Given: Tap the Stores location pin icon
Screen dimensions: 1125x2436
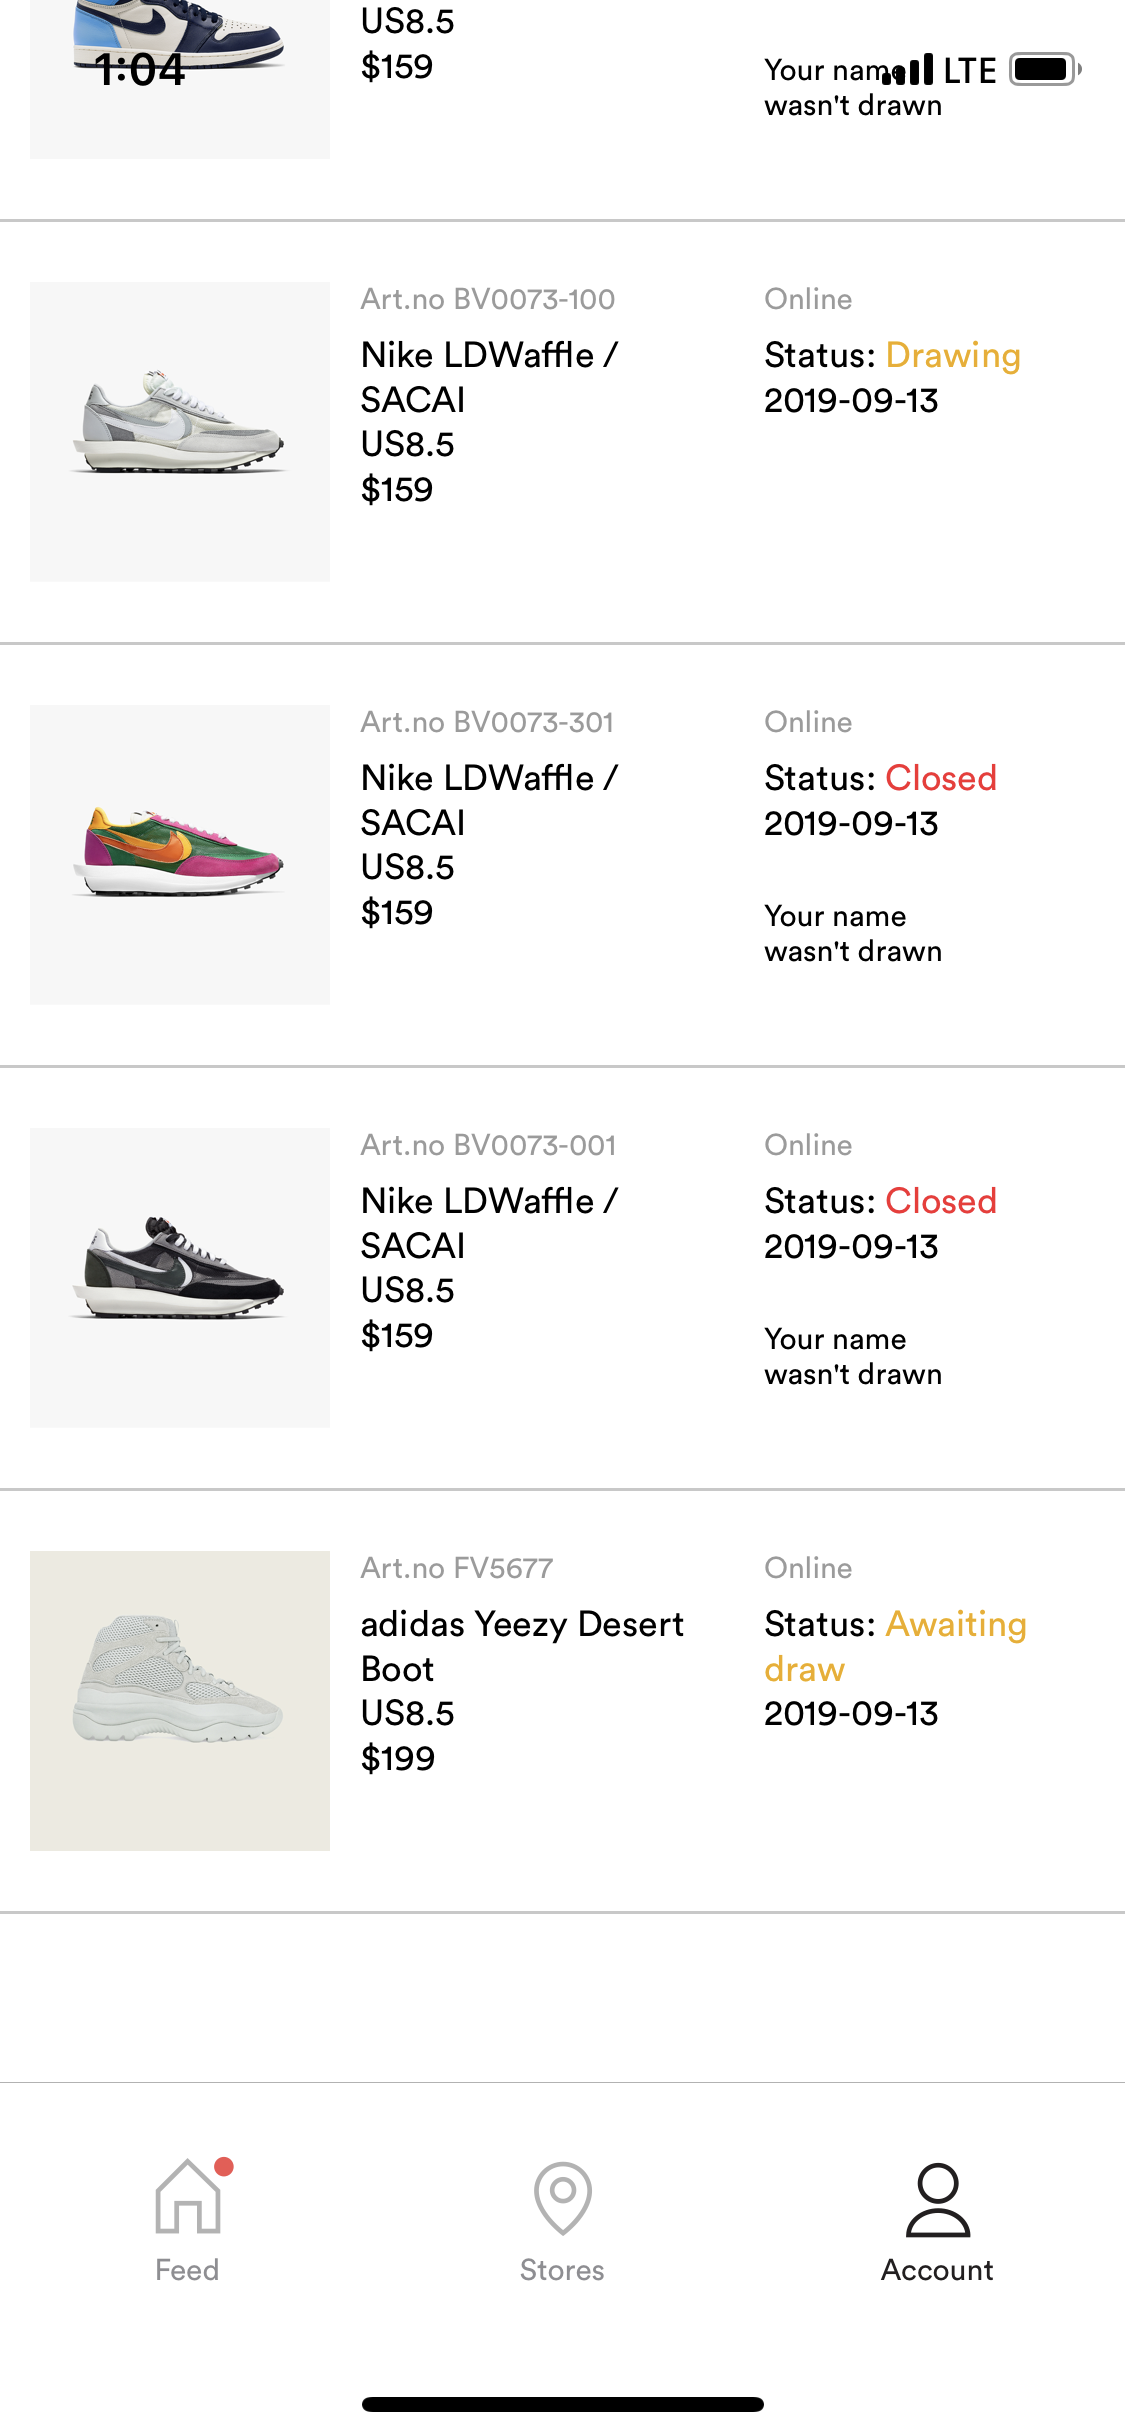Looking at the screenshot, I should 562,2197.
